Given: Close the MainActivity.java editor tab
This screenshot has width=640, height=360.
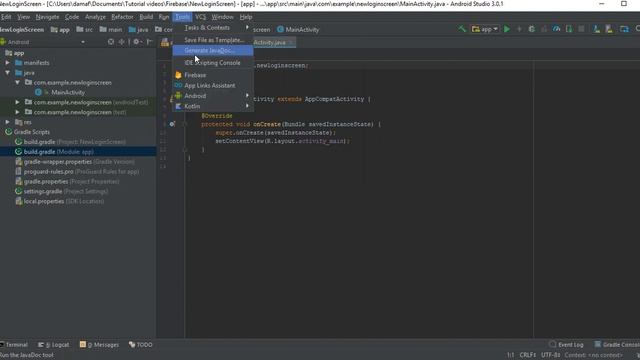Looking at the screenshot, I should [291, 42].
